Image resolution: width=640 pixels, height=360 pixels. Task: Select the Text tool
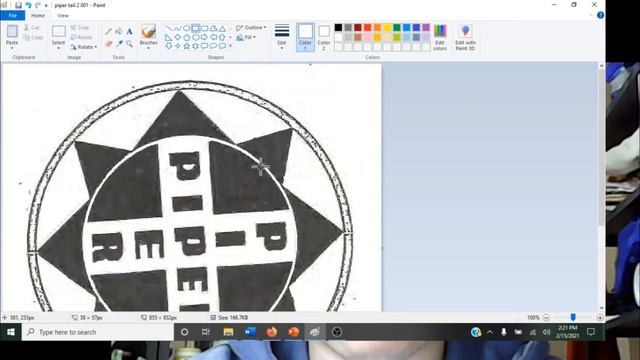tap(129, 31)
